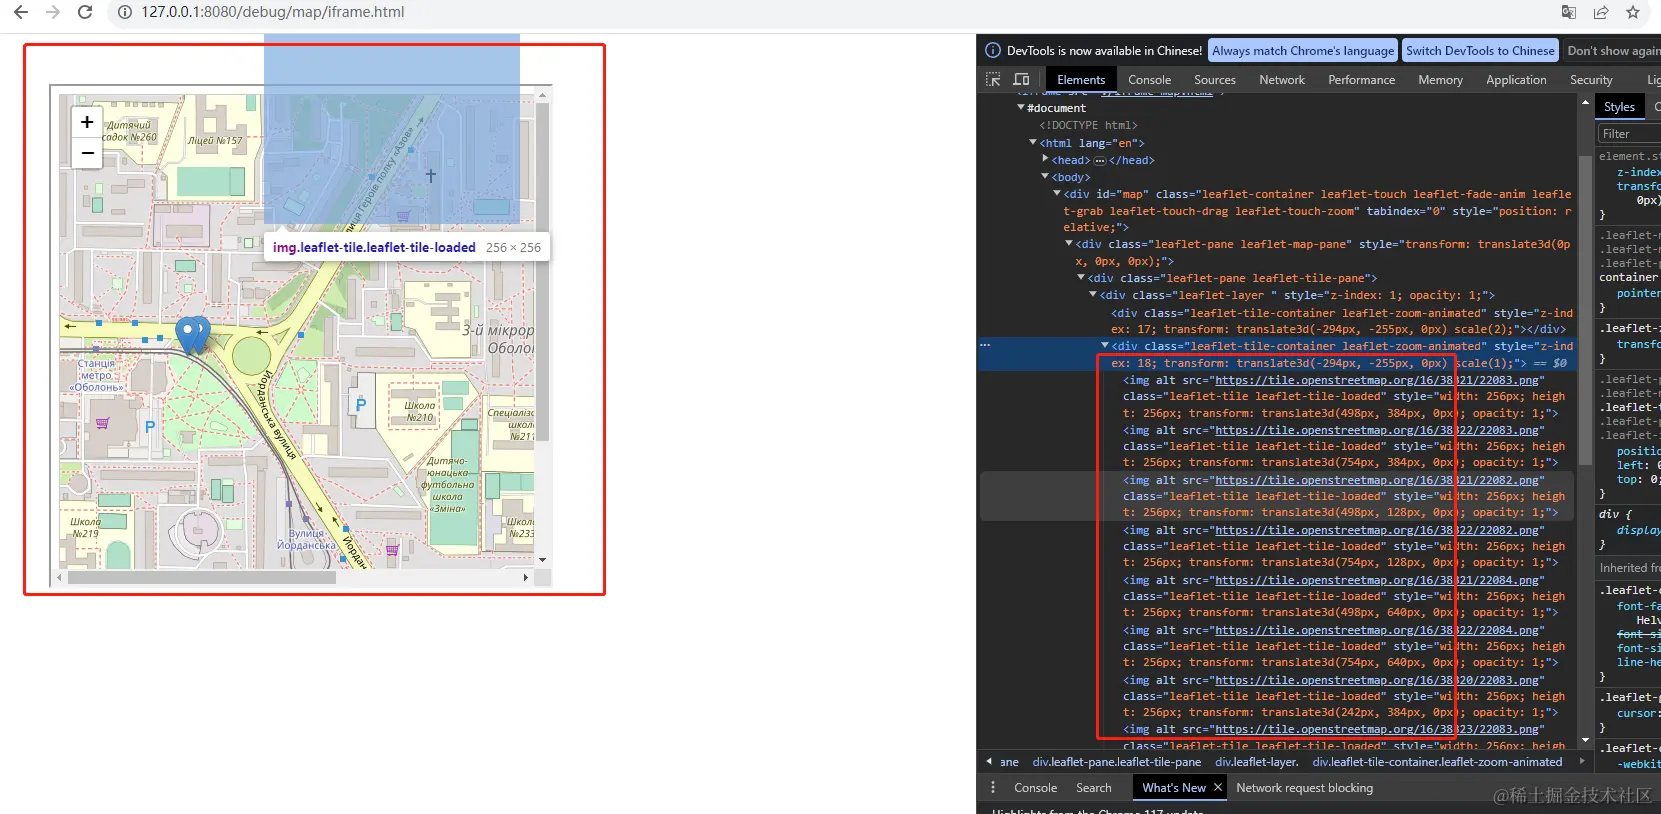The width and height of the screenshot is (1661, 814).
Task: Click the map iframe vertical scrollbar thumb
Action: pos(542,273)
